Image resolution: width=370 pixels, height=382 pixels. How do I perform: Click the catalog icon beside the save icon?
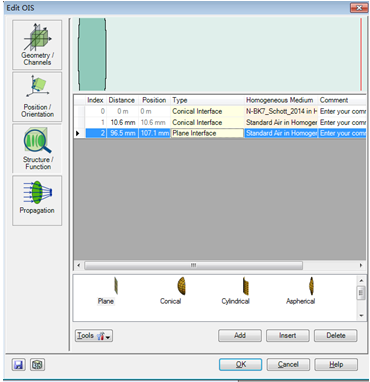coord(37,365)
